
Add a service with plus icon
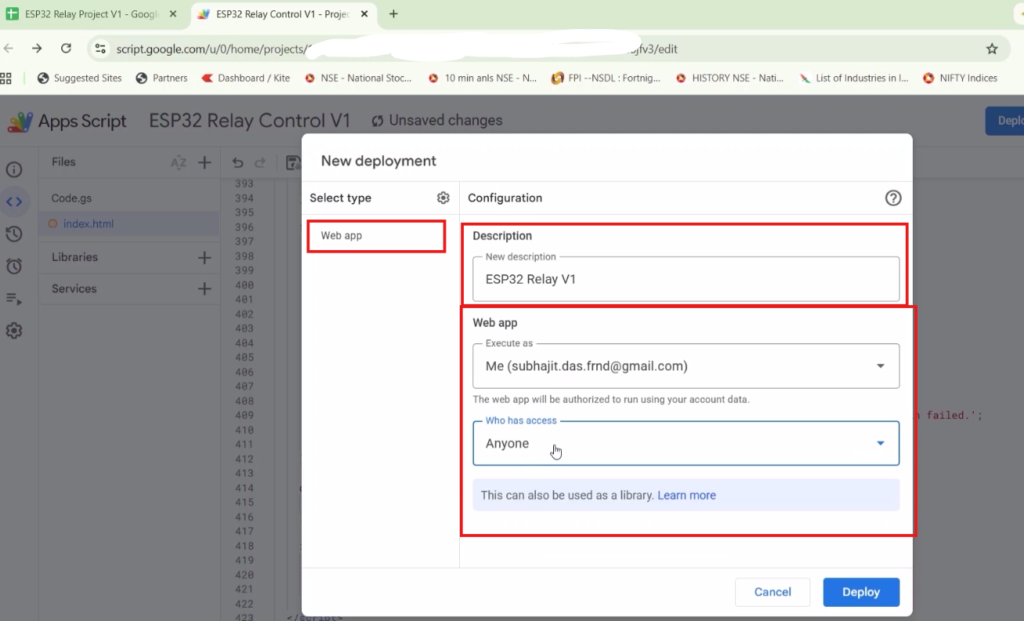tap(204, 289)
